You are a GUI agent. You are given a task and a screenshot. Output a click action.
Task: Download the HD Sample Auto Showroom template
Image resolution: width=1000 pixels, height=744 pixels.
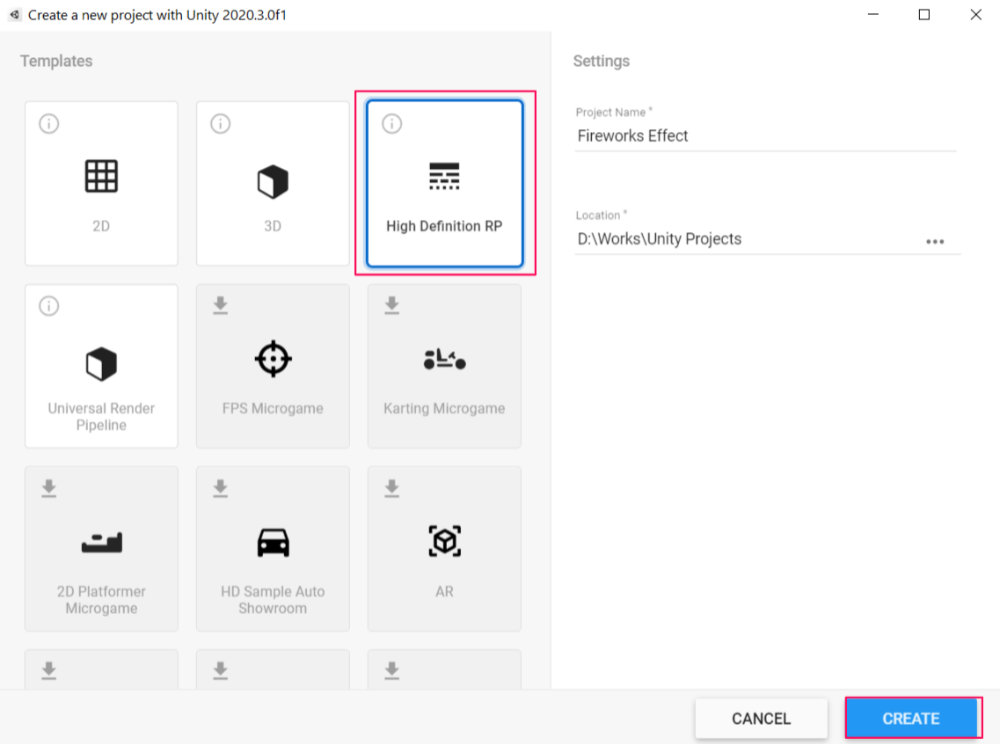(220, 488)
